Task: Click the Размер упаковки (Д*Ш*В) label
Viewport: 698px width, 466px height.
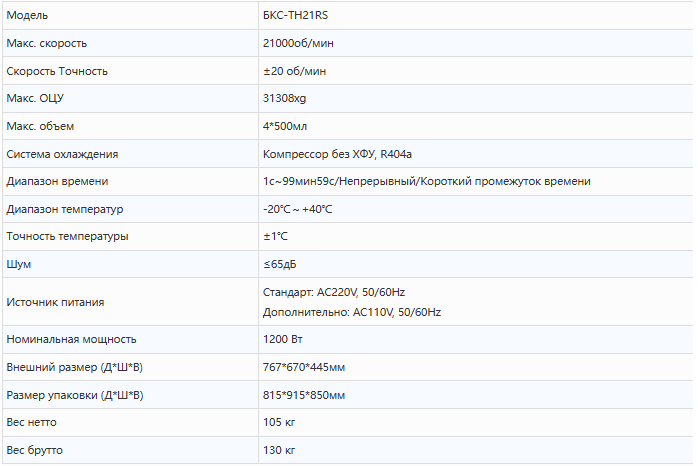Action: click(x=74, y=395)
